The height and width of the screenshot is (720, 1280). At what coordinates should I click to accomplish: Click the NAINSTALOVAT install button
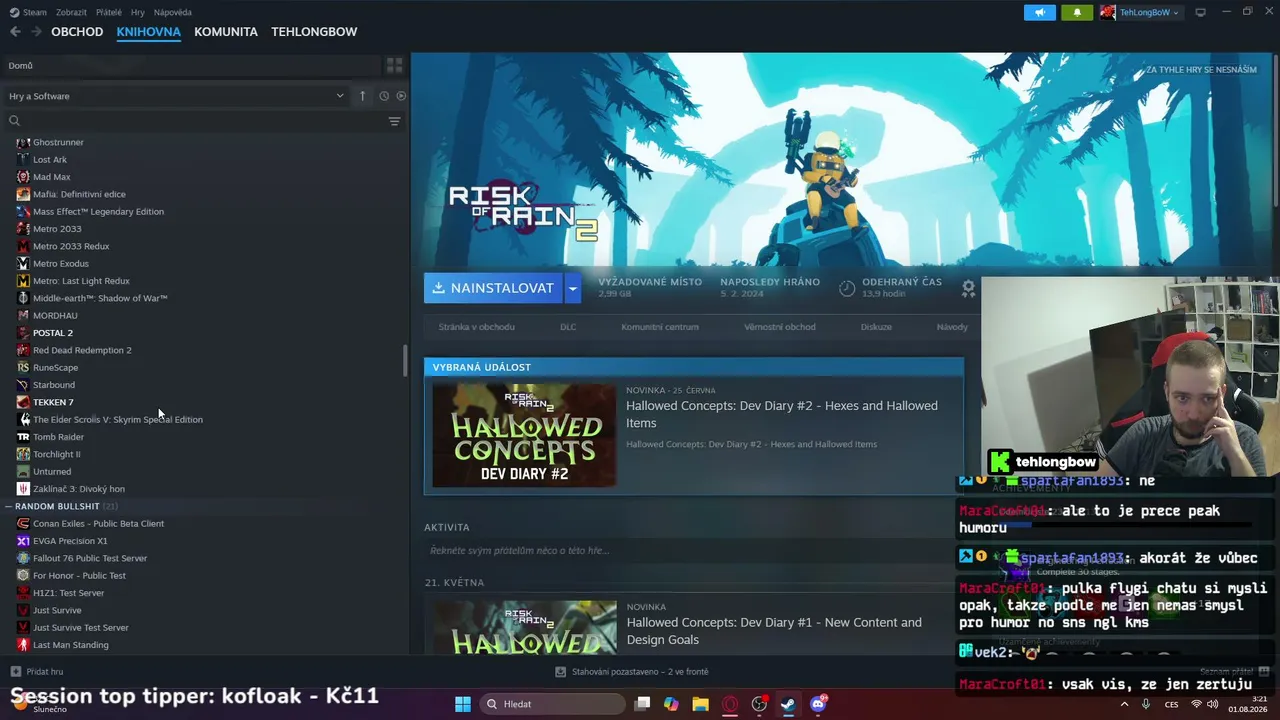coord(494,288)
